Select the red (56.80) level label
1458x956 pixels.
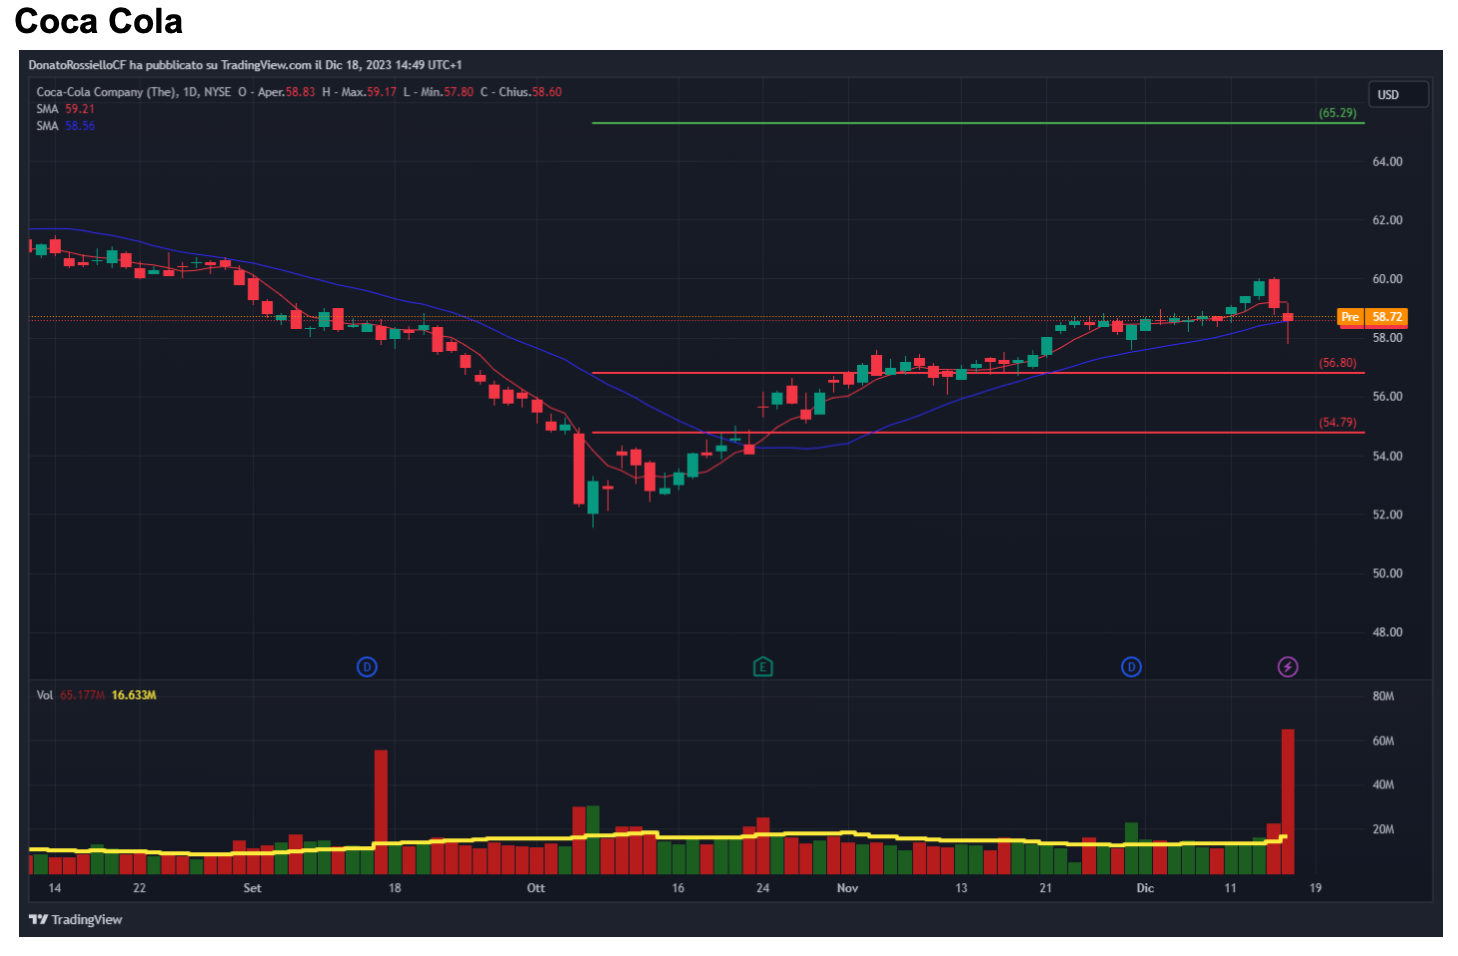[x=1337, y=363]
